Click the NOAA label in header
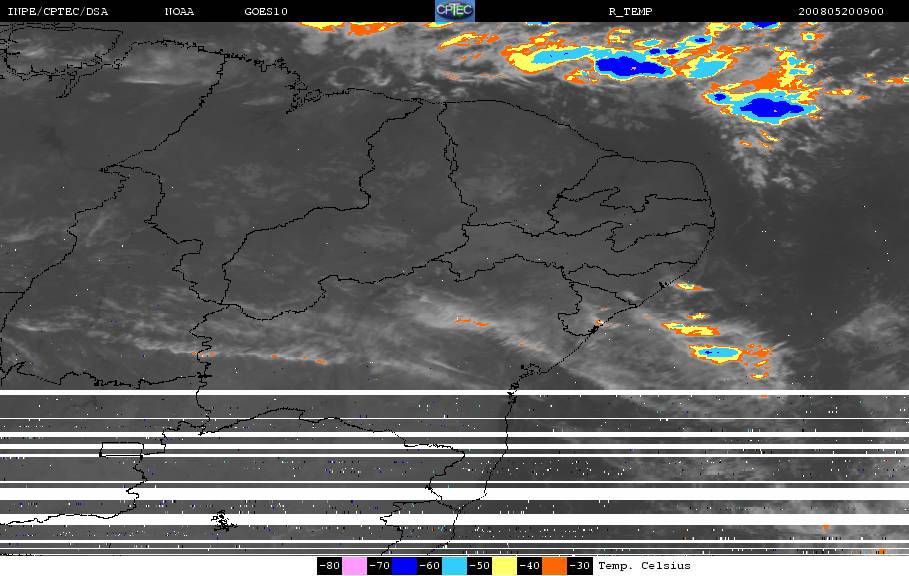Screen dimensions: 909x576 tap(179, 12)
